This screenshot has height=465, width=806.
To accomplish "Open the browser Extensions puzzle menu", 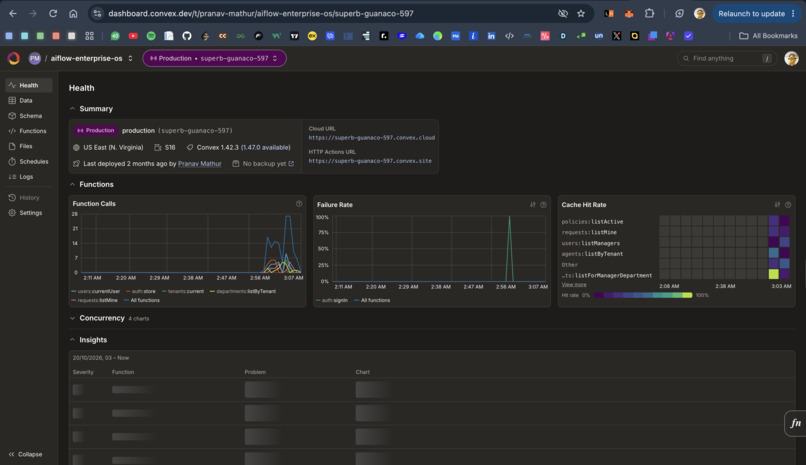I will pyautogui.click(x=650, y=14).
